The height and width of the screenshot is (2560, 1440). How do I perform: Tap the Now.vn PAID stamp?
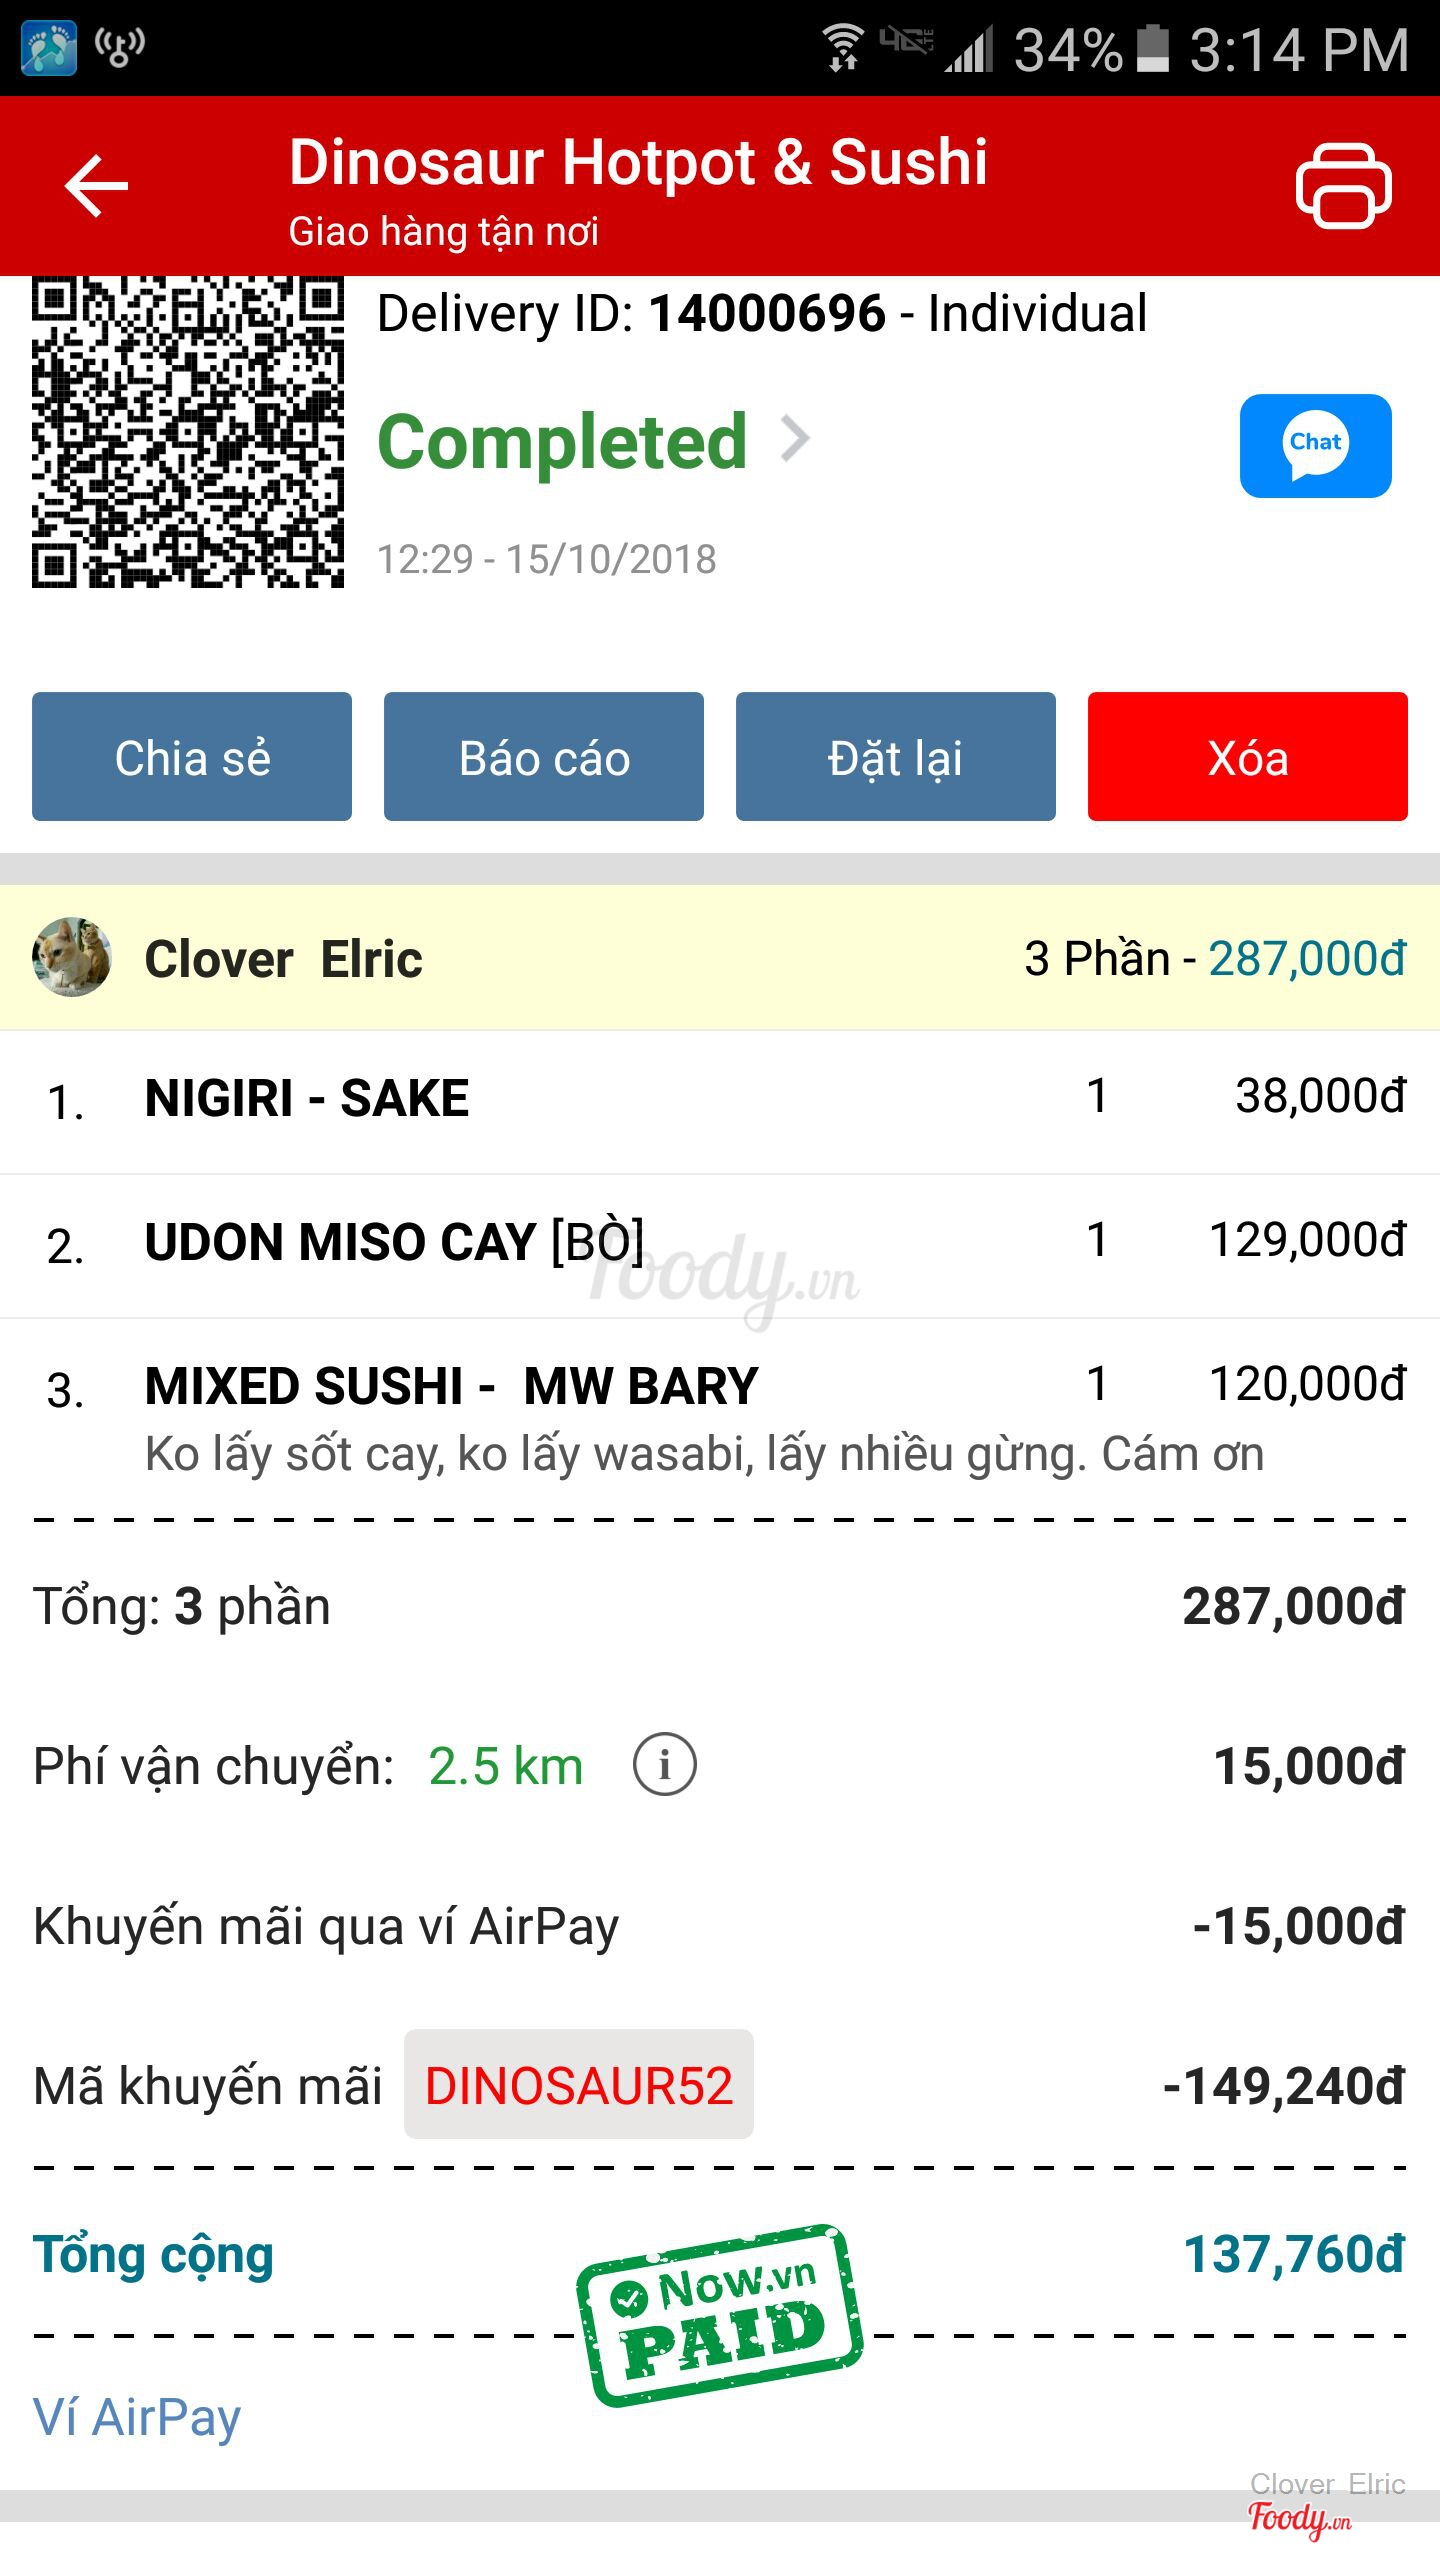(720, 2313)
